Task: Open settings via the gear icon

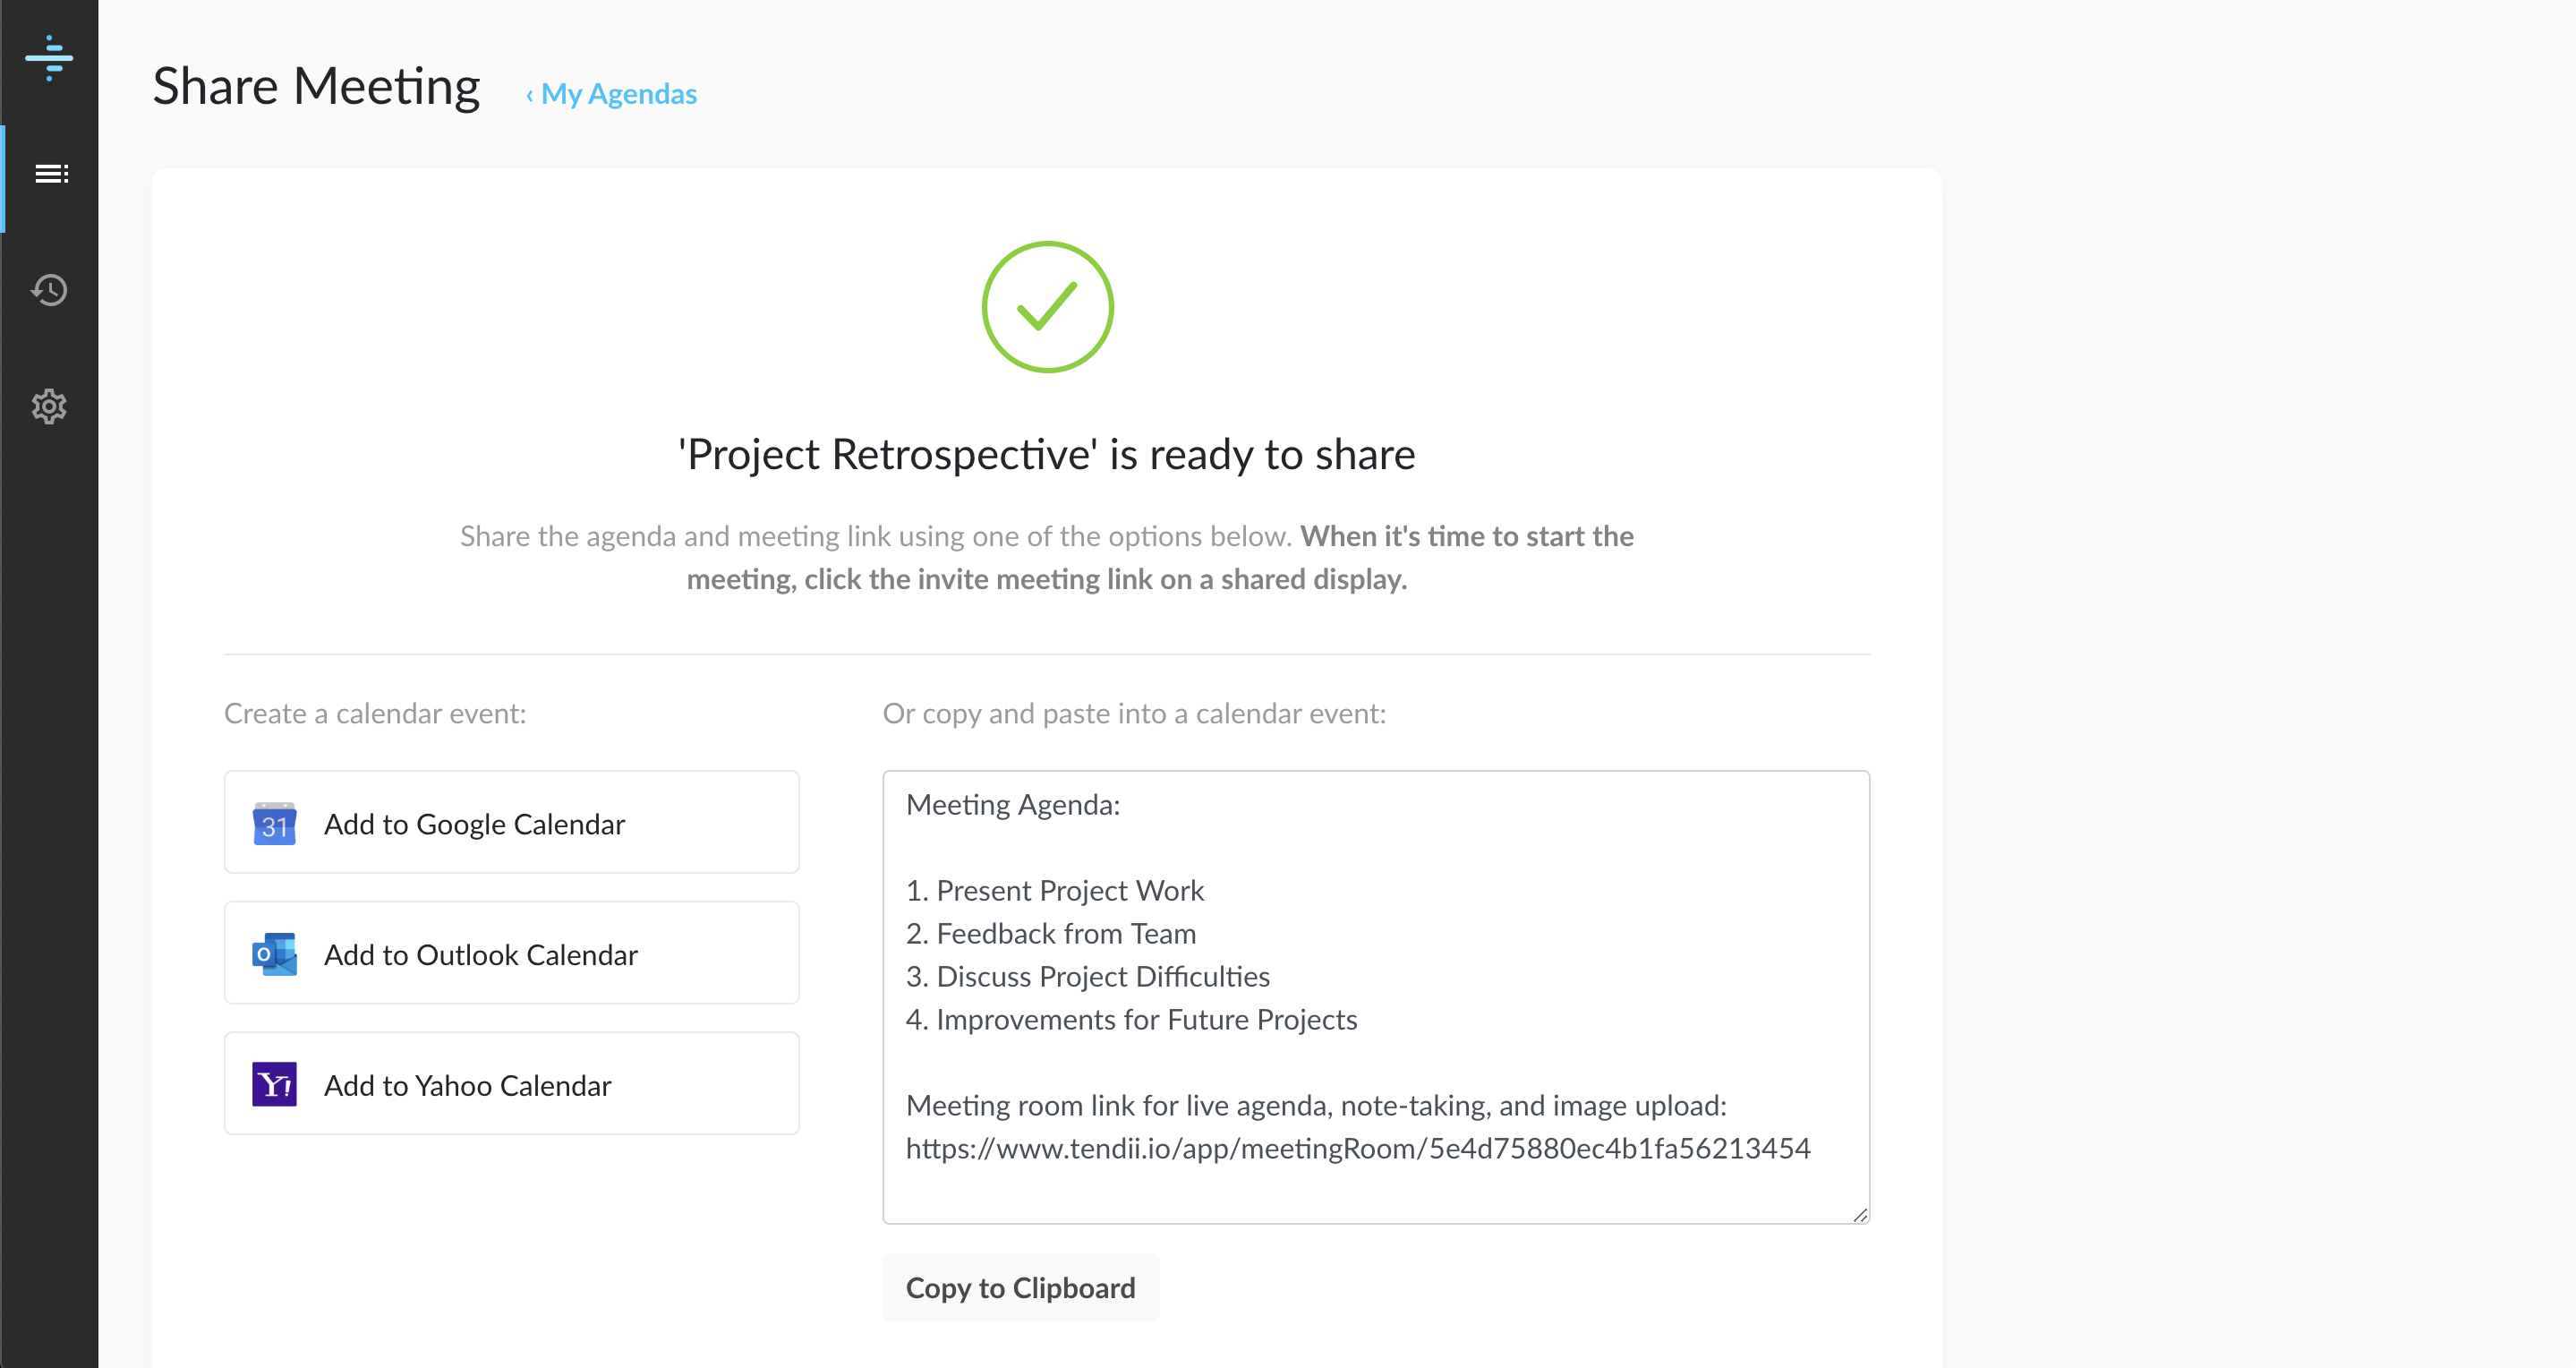Action: pos(49,406)
